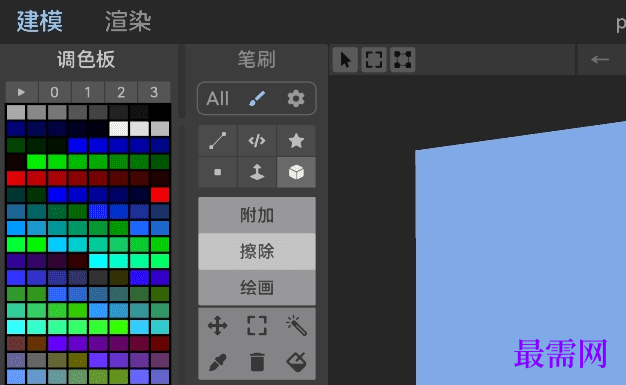
Task: Open palette page 1 tab
Action: (88, 92)
